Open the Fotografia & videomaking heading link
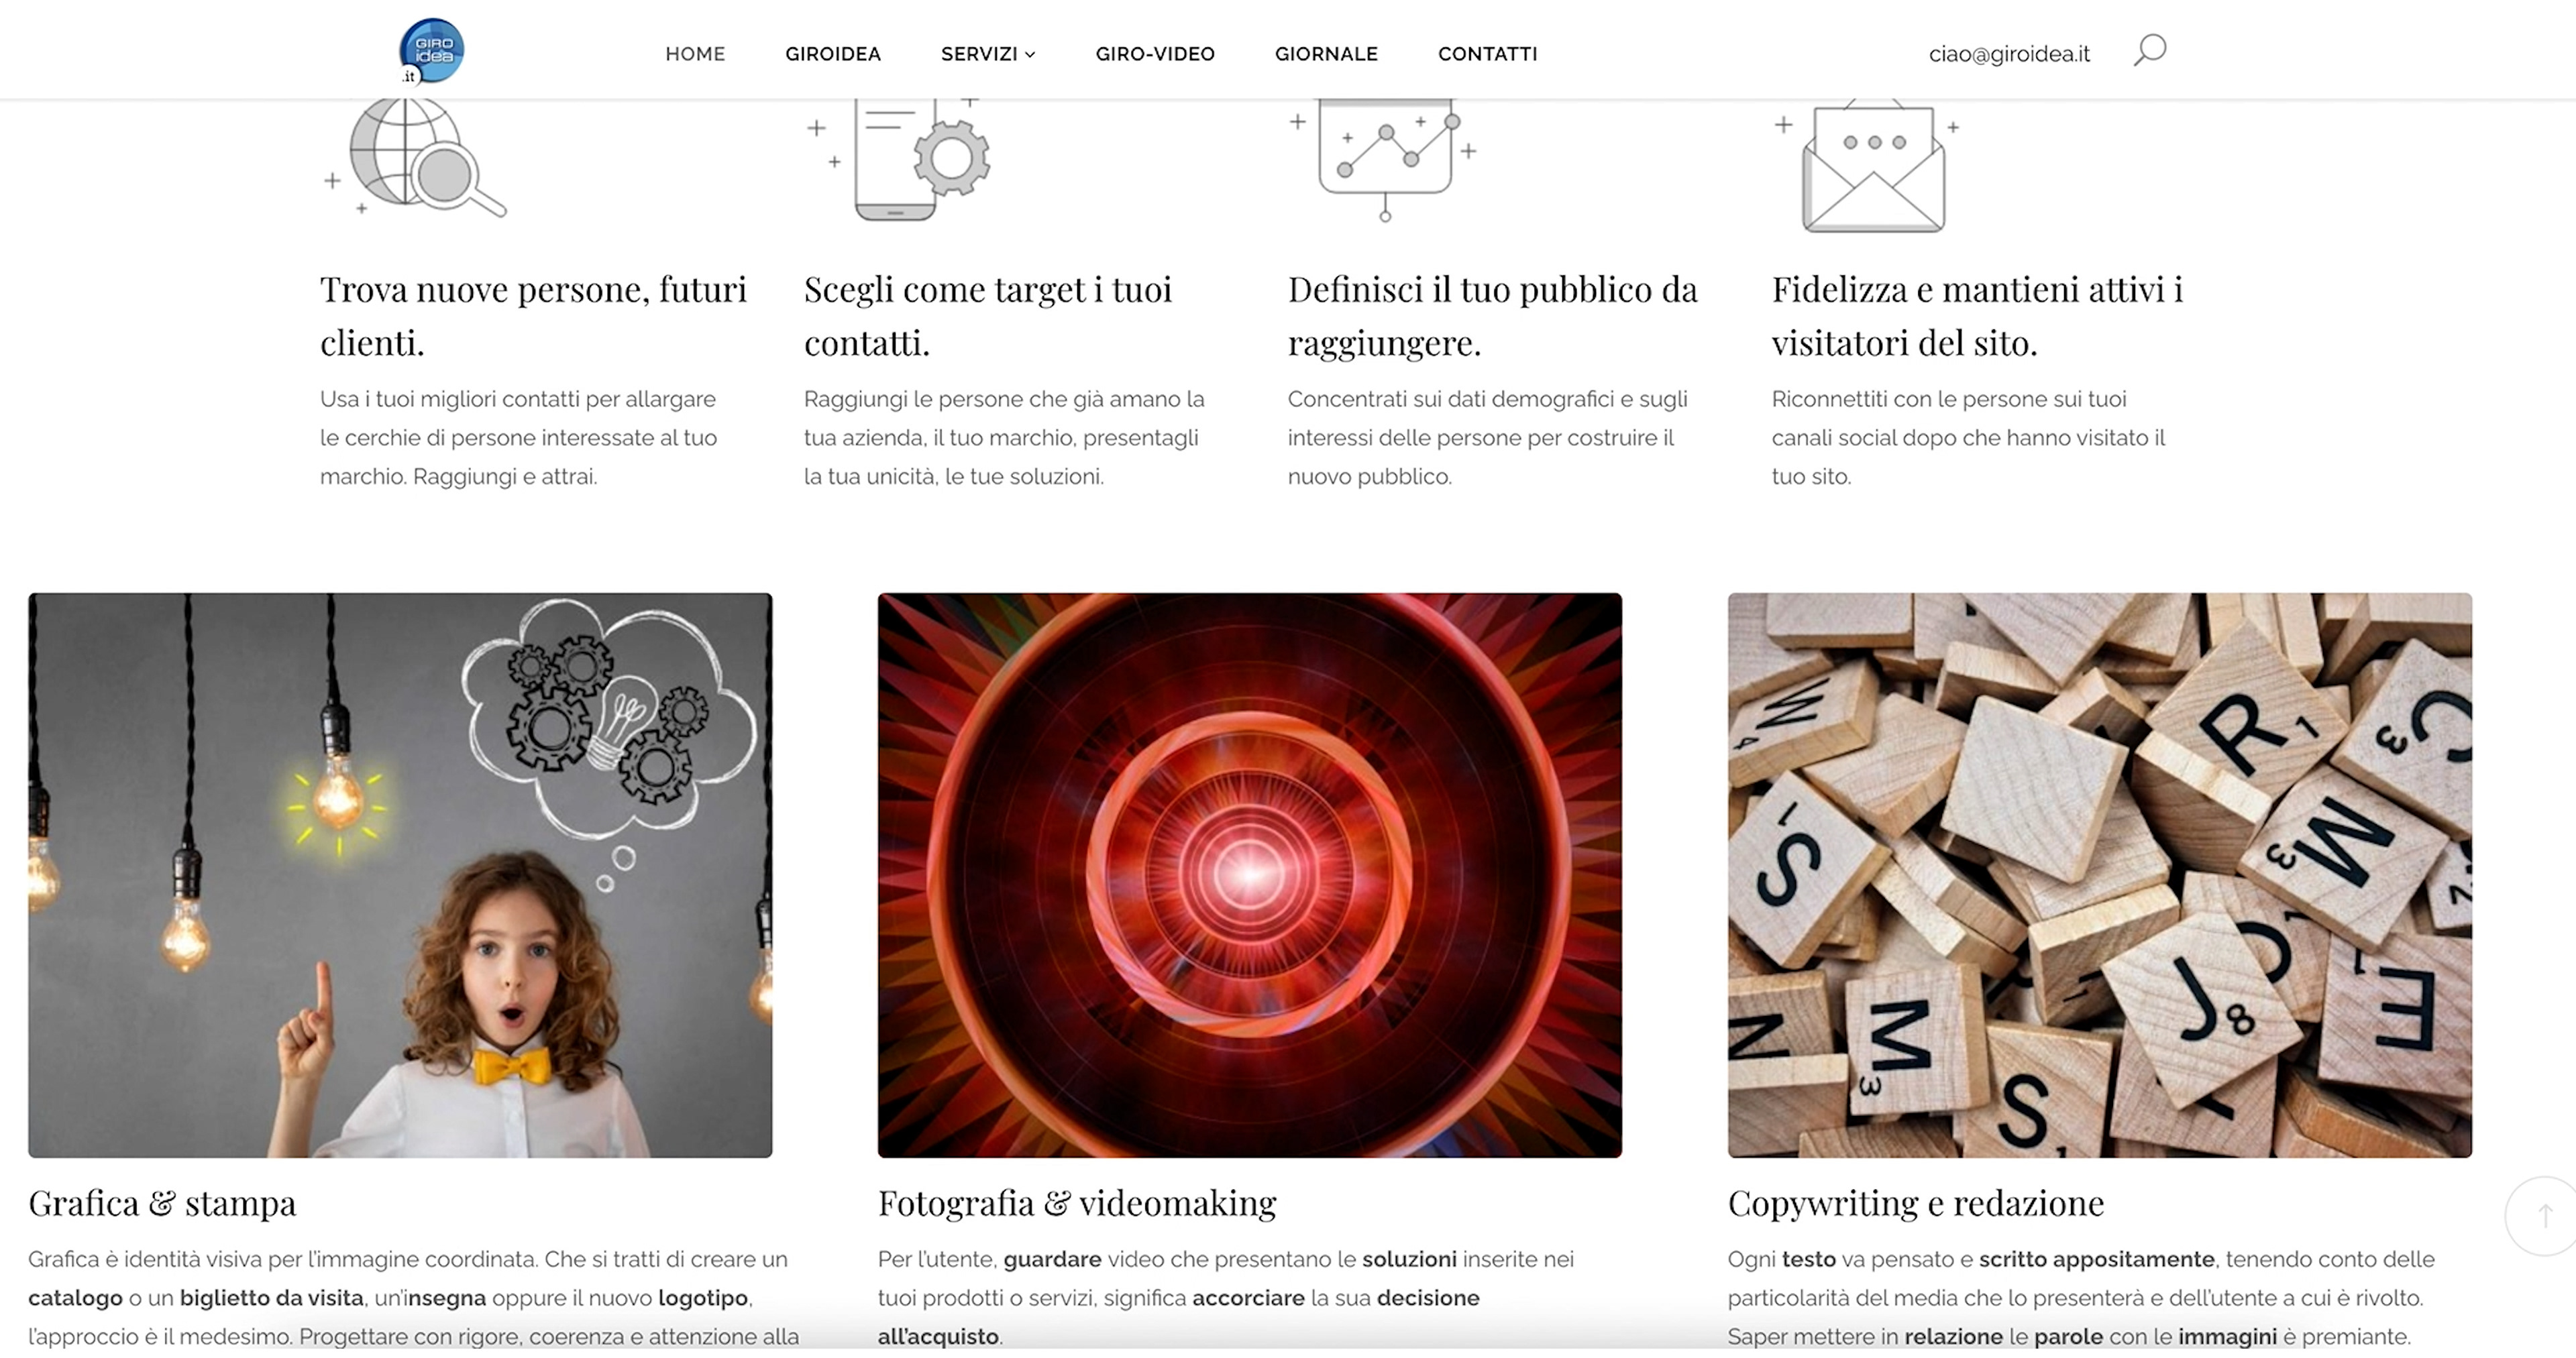The image size is (2576, 1358). click(1077, 1203)
